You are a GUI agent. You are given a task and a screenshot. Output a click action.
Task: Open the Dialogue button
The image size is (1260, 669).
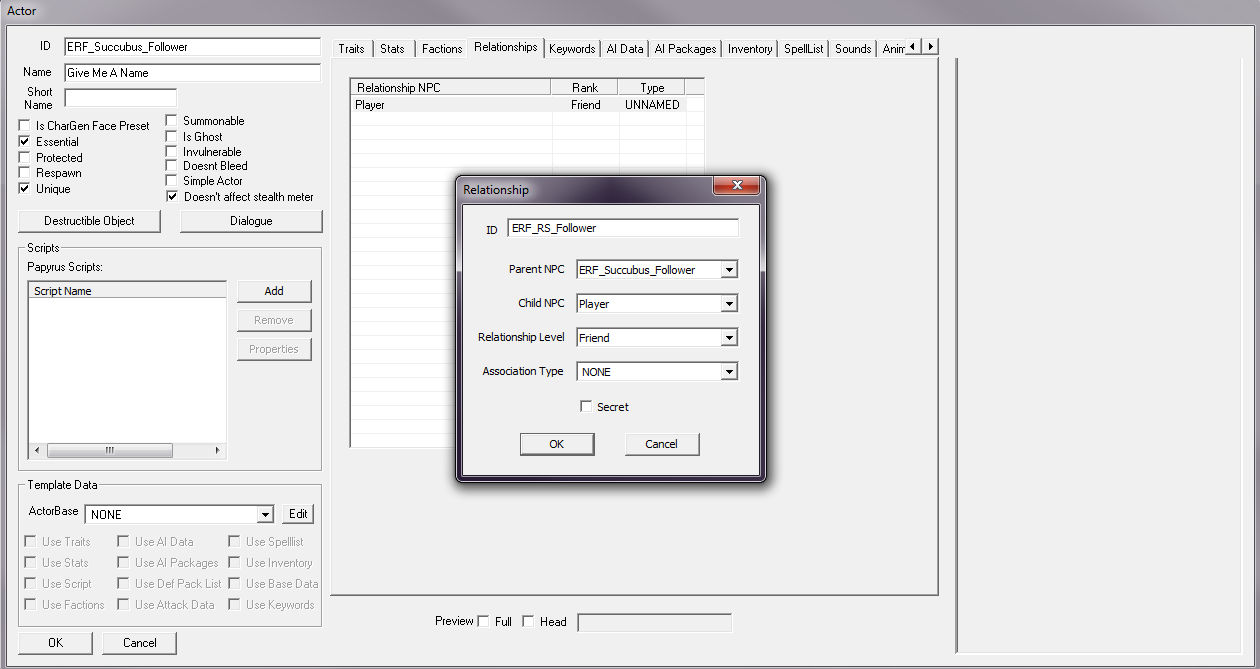[251, 221]
